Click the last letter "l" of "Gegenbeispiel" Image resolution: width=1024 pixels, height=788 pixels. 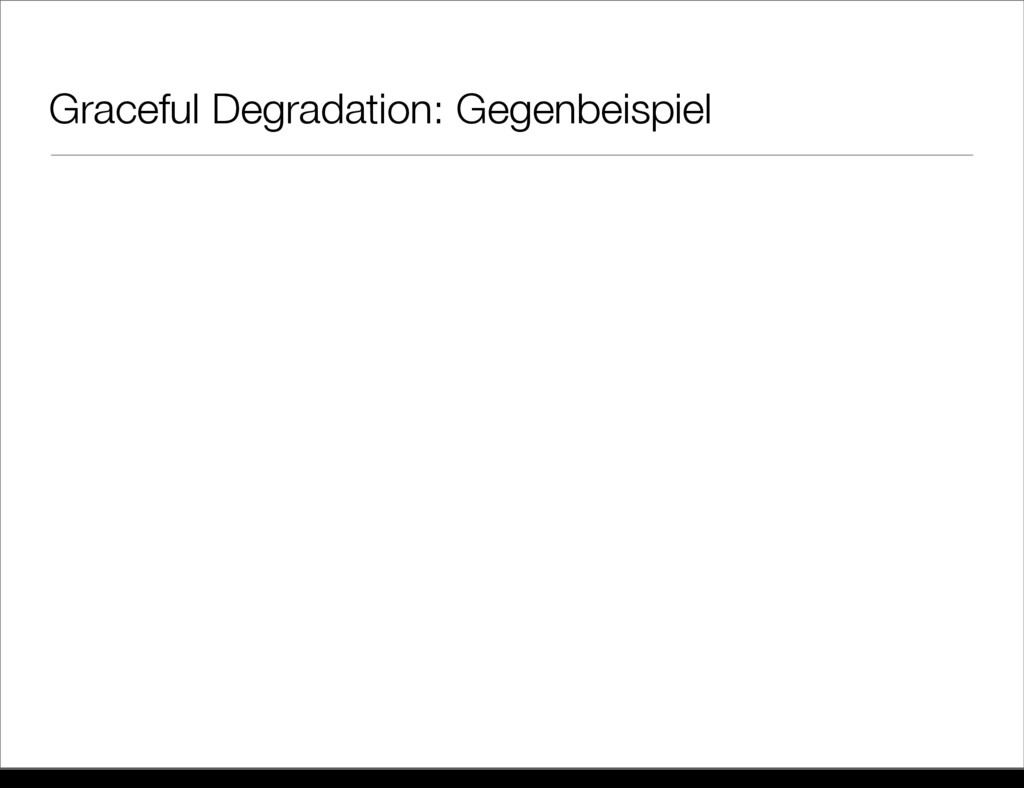pos(707,111)
